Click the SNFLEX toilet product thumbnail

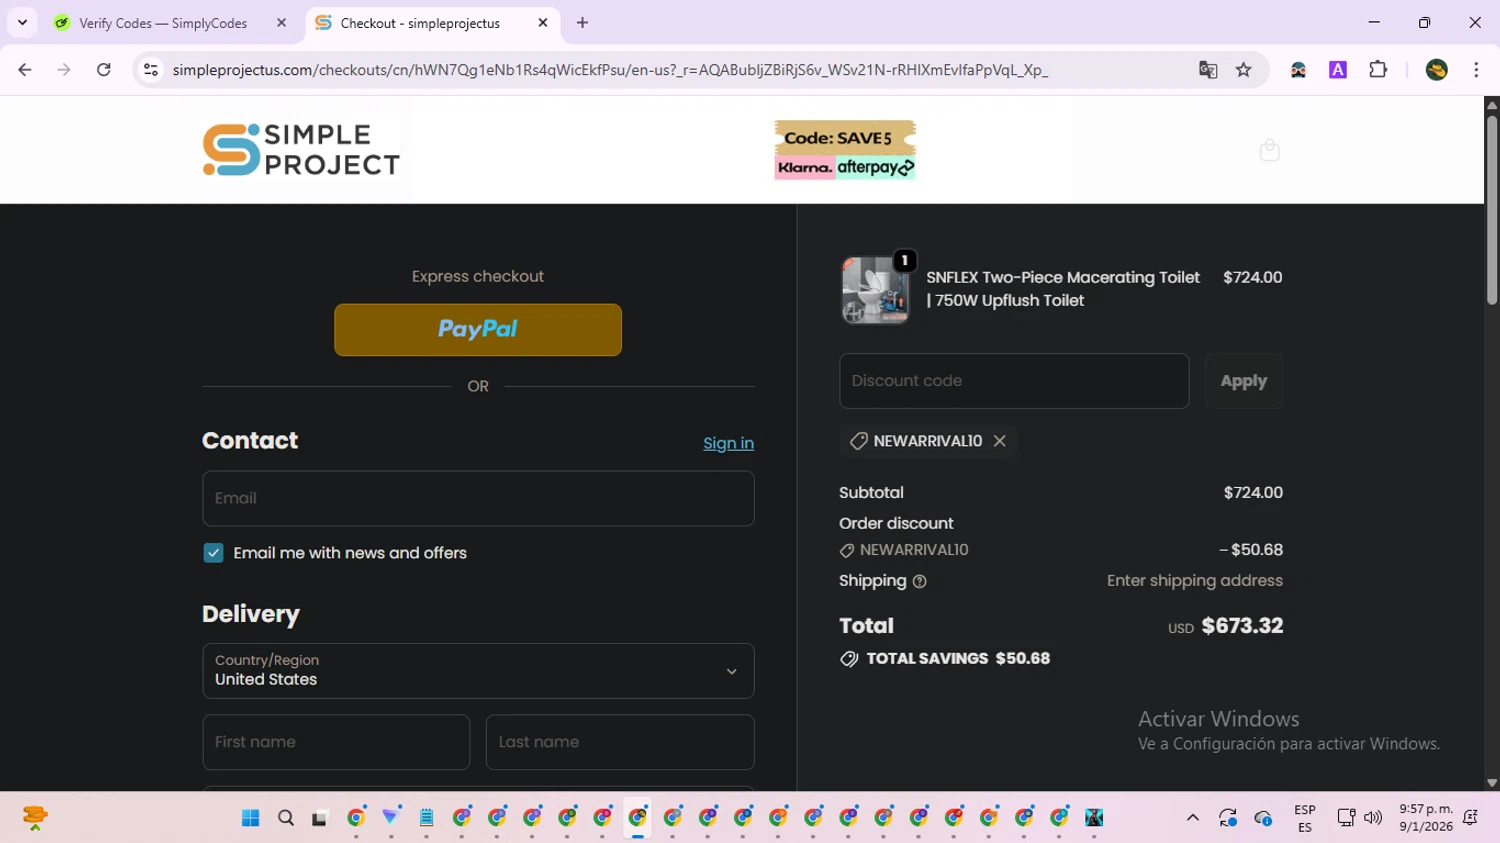[875, 290]
